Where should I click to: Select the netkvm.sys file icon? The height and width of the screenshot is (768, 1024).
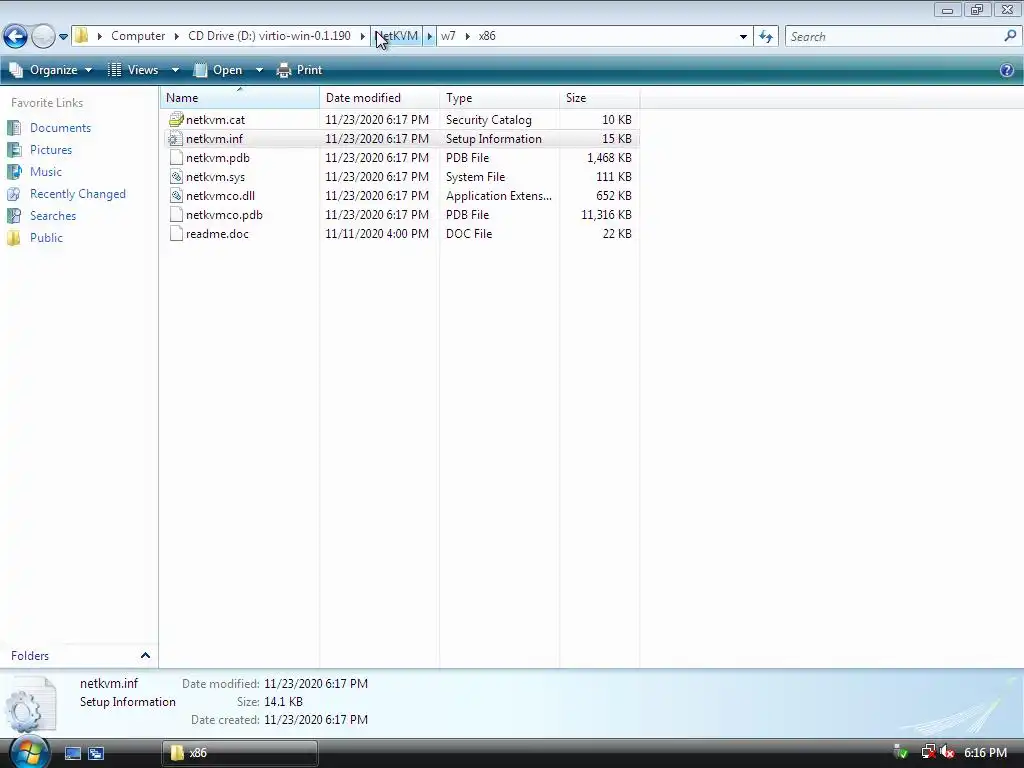[x=176, y=176]
